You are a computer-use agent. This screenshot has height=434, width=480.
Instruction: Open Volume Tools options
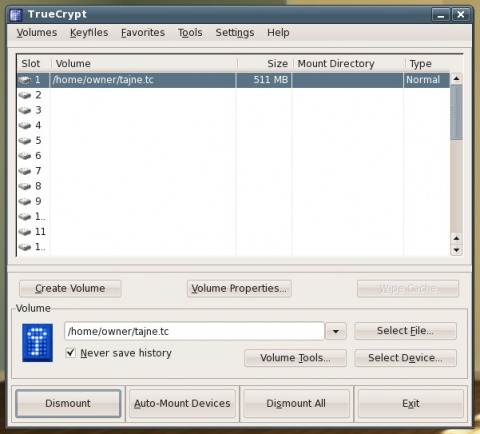pos(295,358)
